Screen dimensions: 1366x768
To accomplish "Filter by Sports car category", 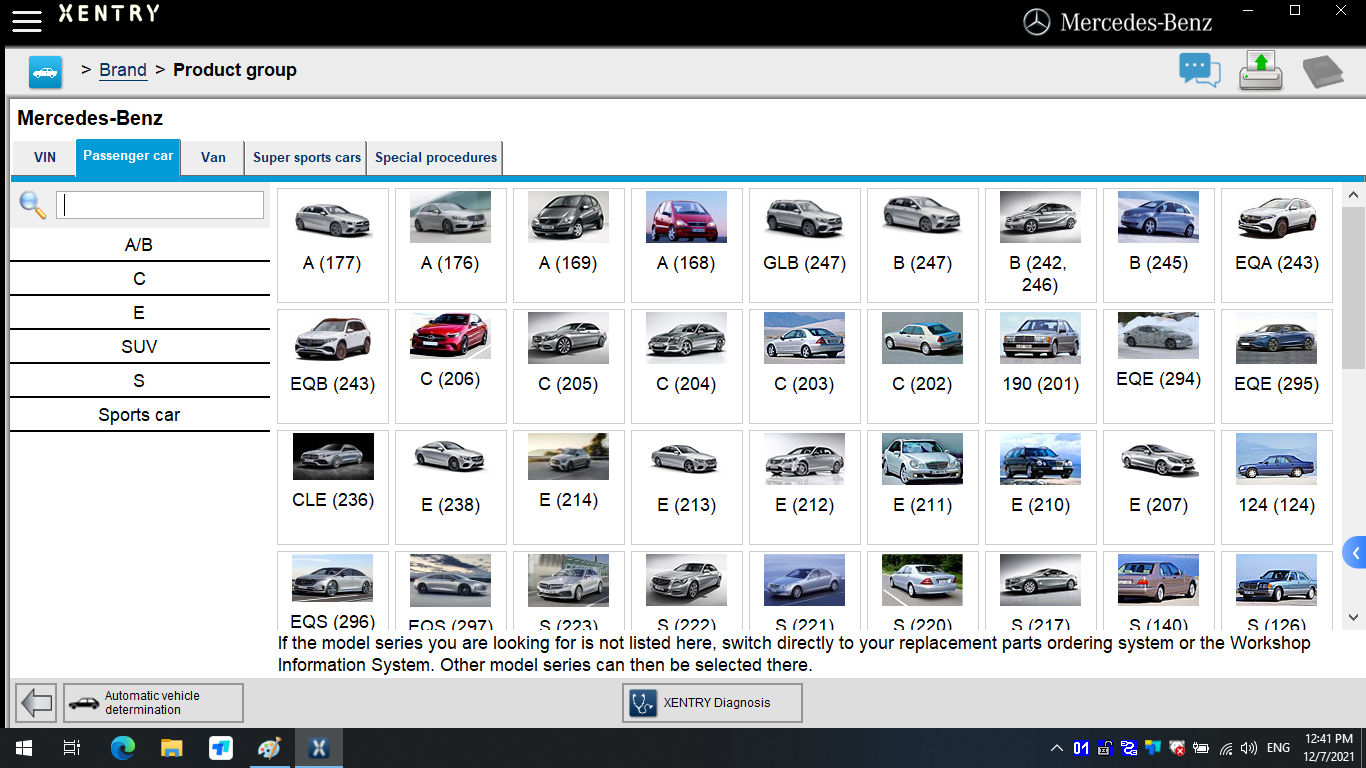I will click(x=140, y=415).
